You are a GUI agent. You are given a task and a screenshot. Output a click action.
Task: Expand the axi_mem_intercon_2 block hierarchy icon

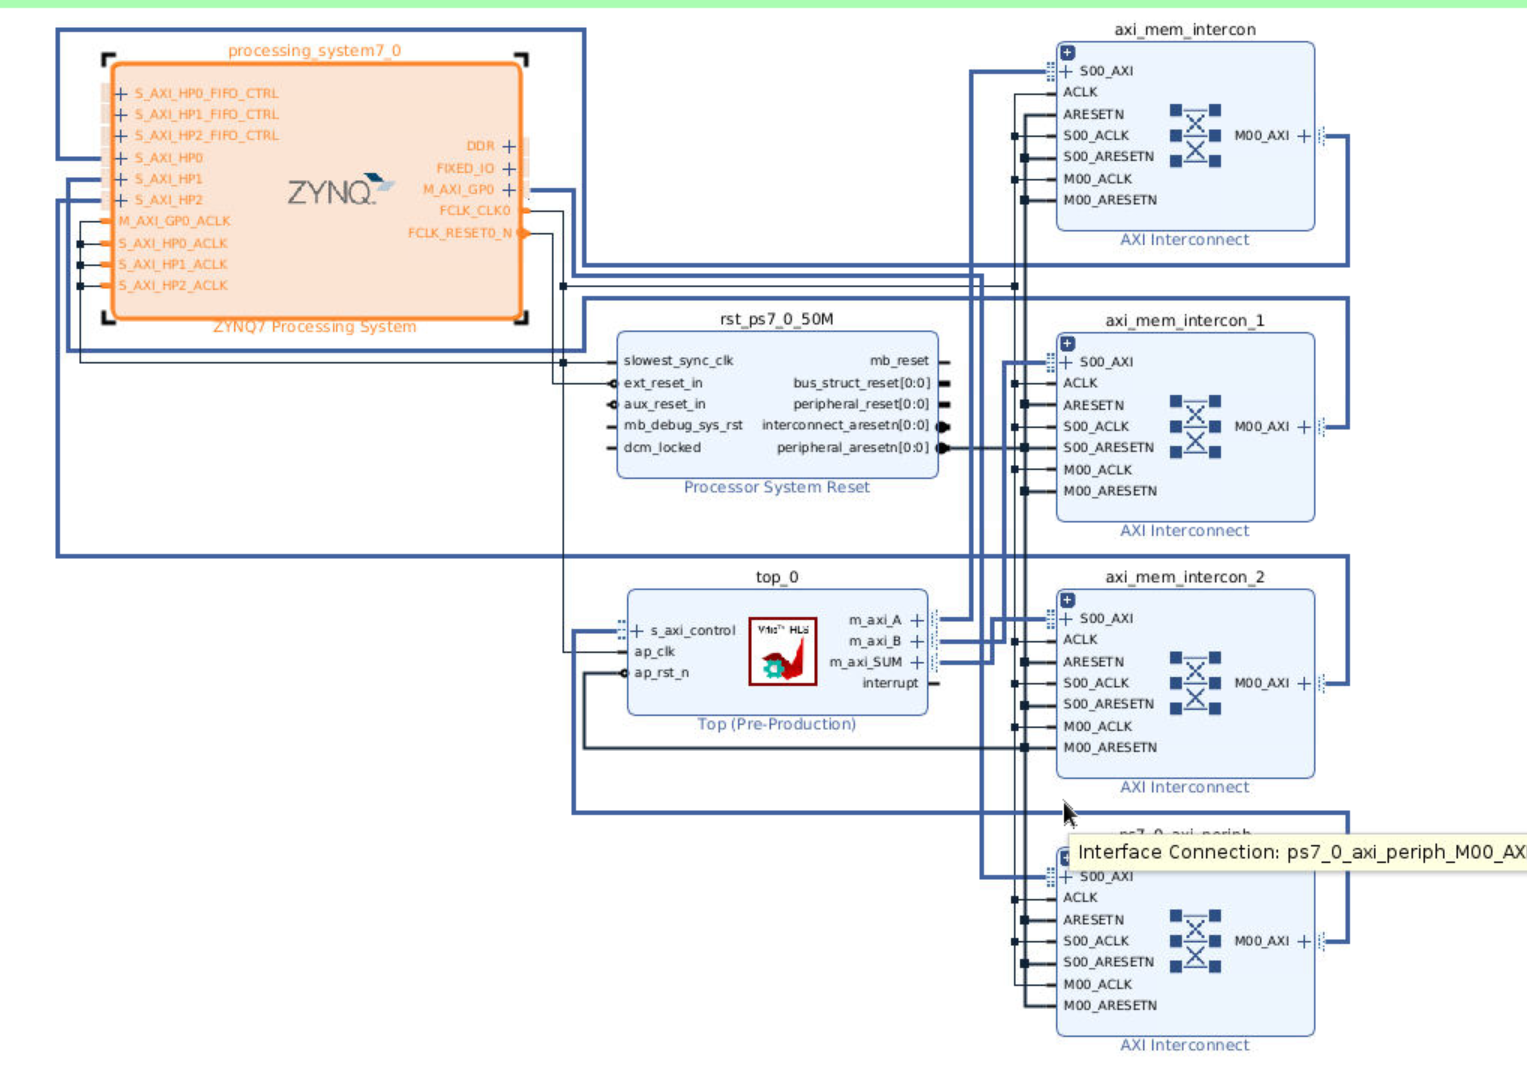[x=1067, y=600]
